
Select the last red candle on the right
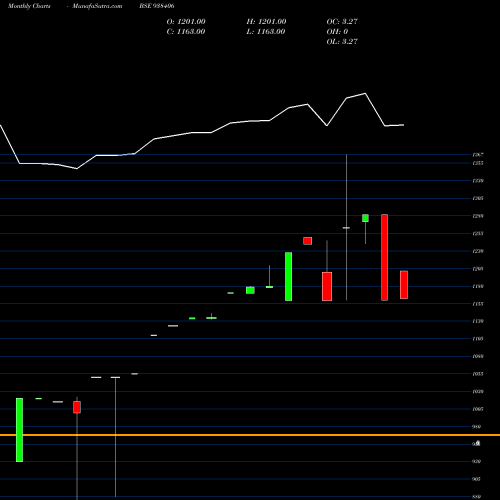pos(404,285)
